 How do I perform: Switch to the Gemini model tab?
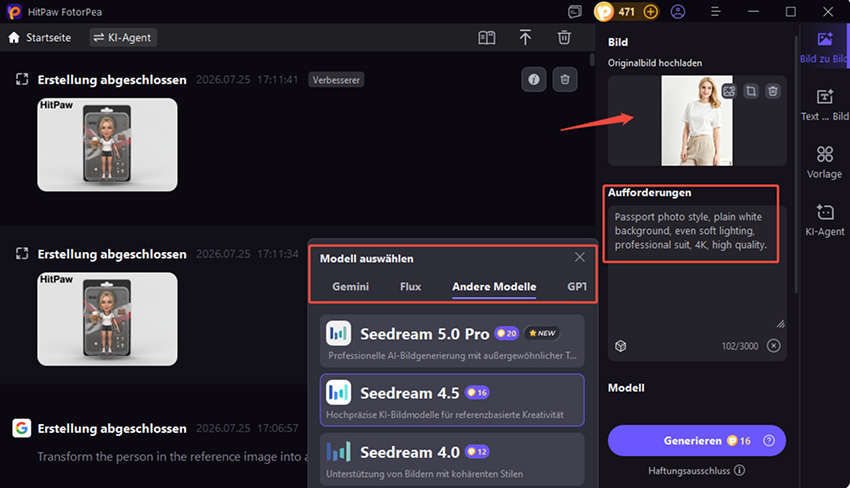[x=350, y=286]
